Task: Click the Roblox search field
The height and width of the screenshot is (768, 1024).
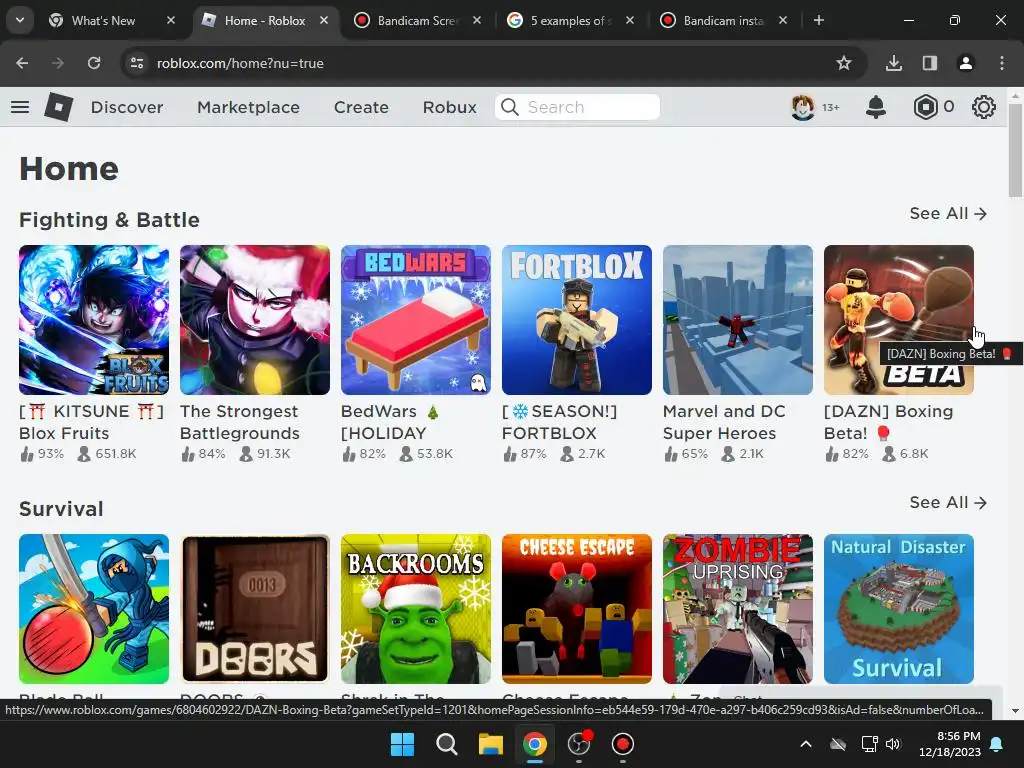Action: click(x=577, y=107)
